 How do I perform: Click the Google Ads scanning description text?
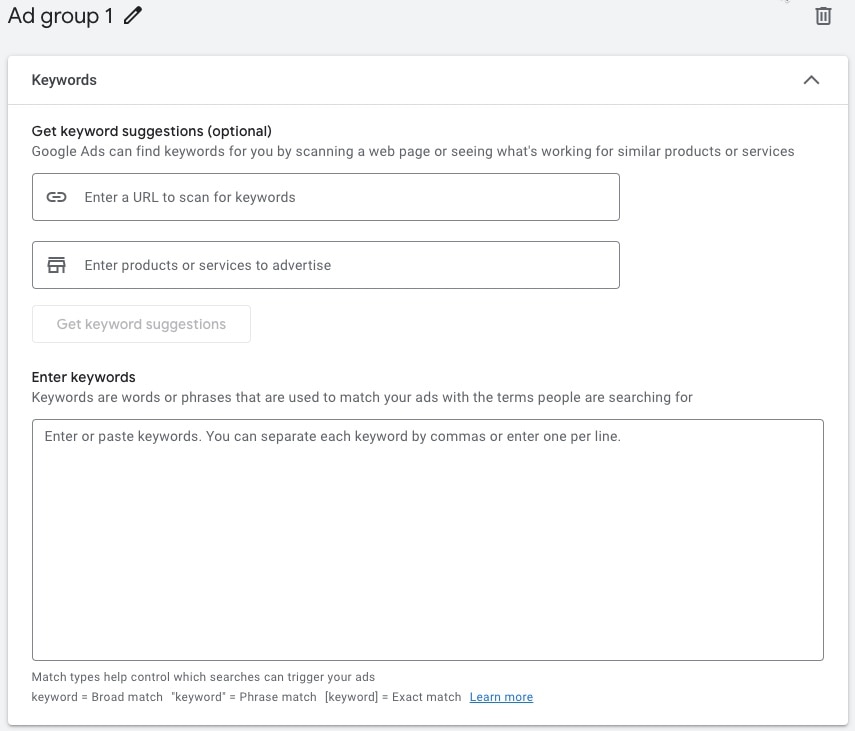(413, 151)
